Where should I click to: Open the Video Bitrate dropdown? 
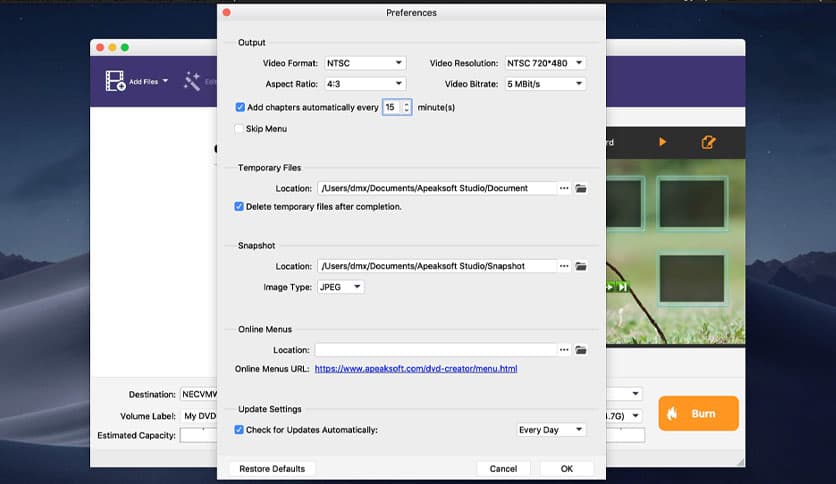545,84
